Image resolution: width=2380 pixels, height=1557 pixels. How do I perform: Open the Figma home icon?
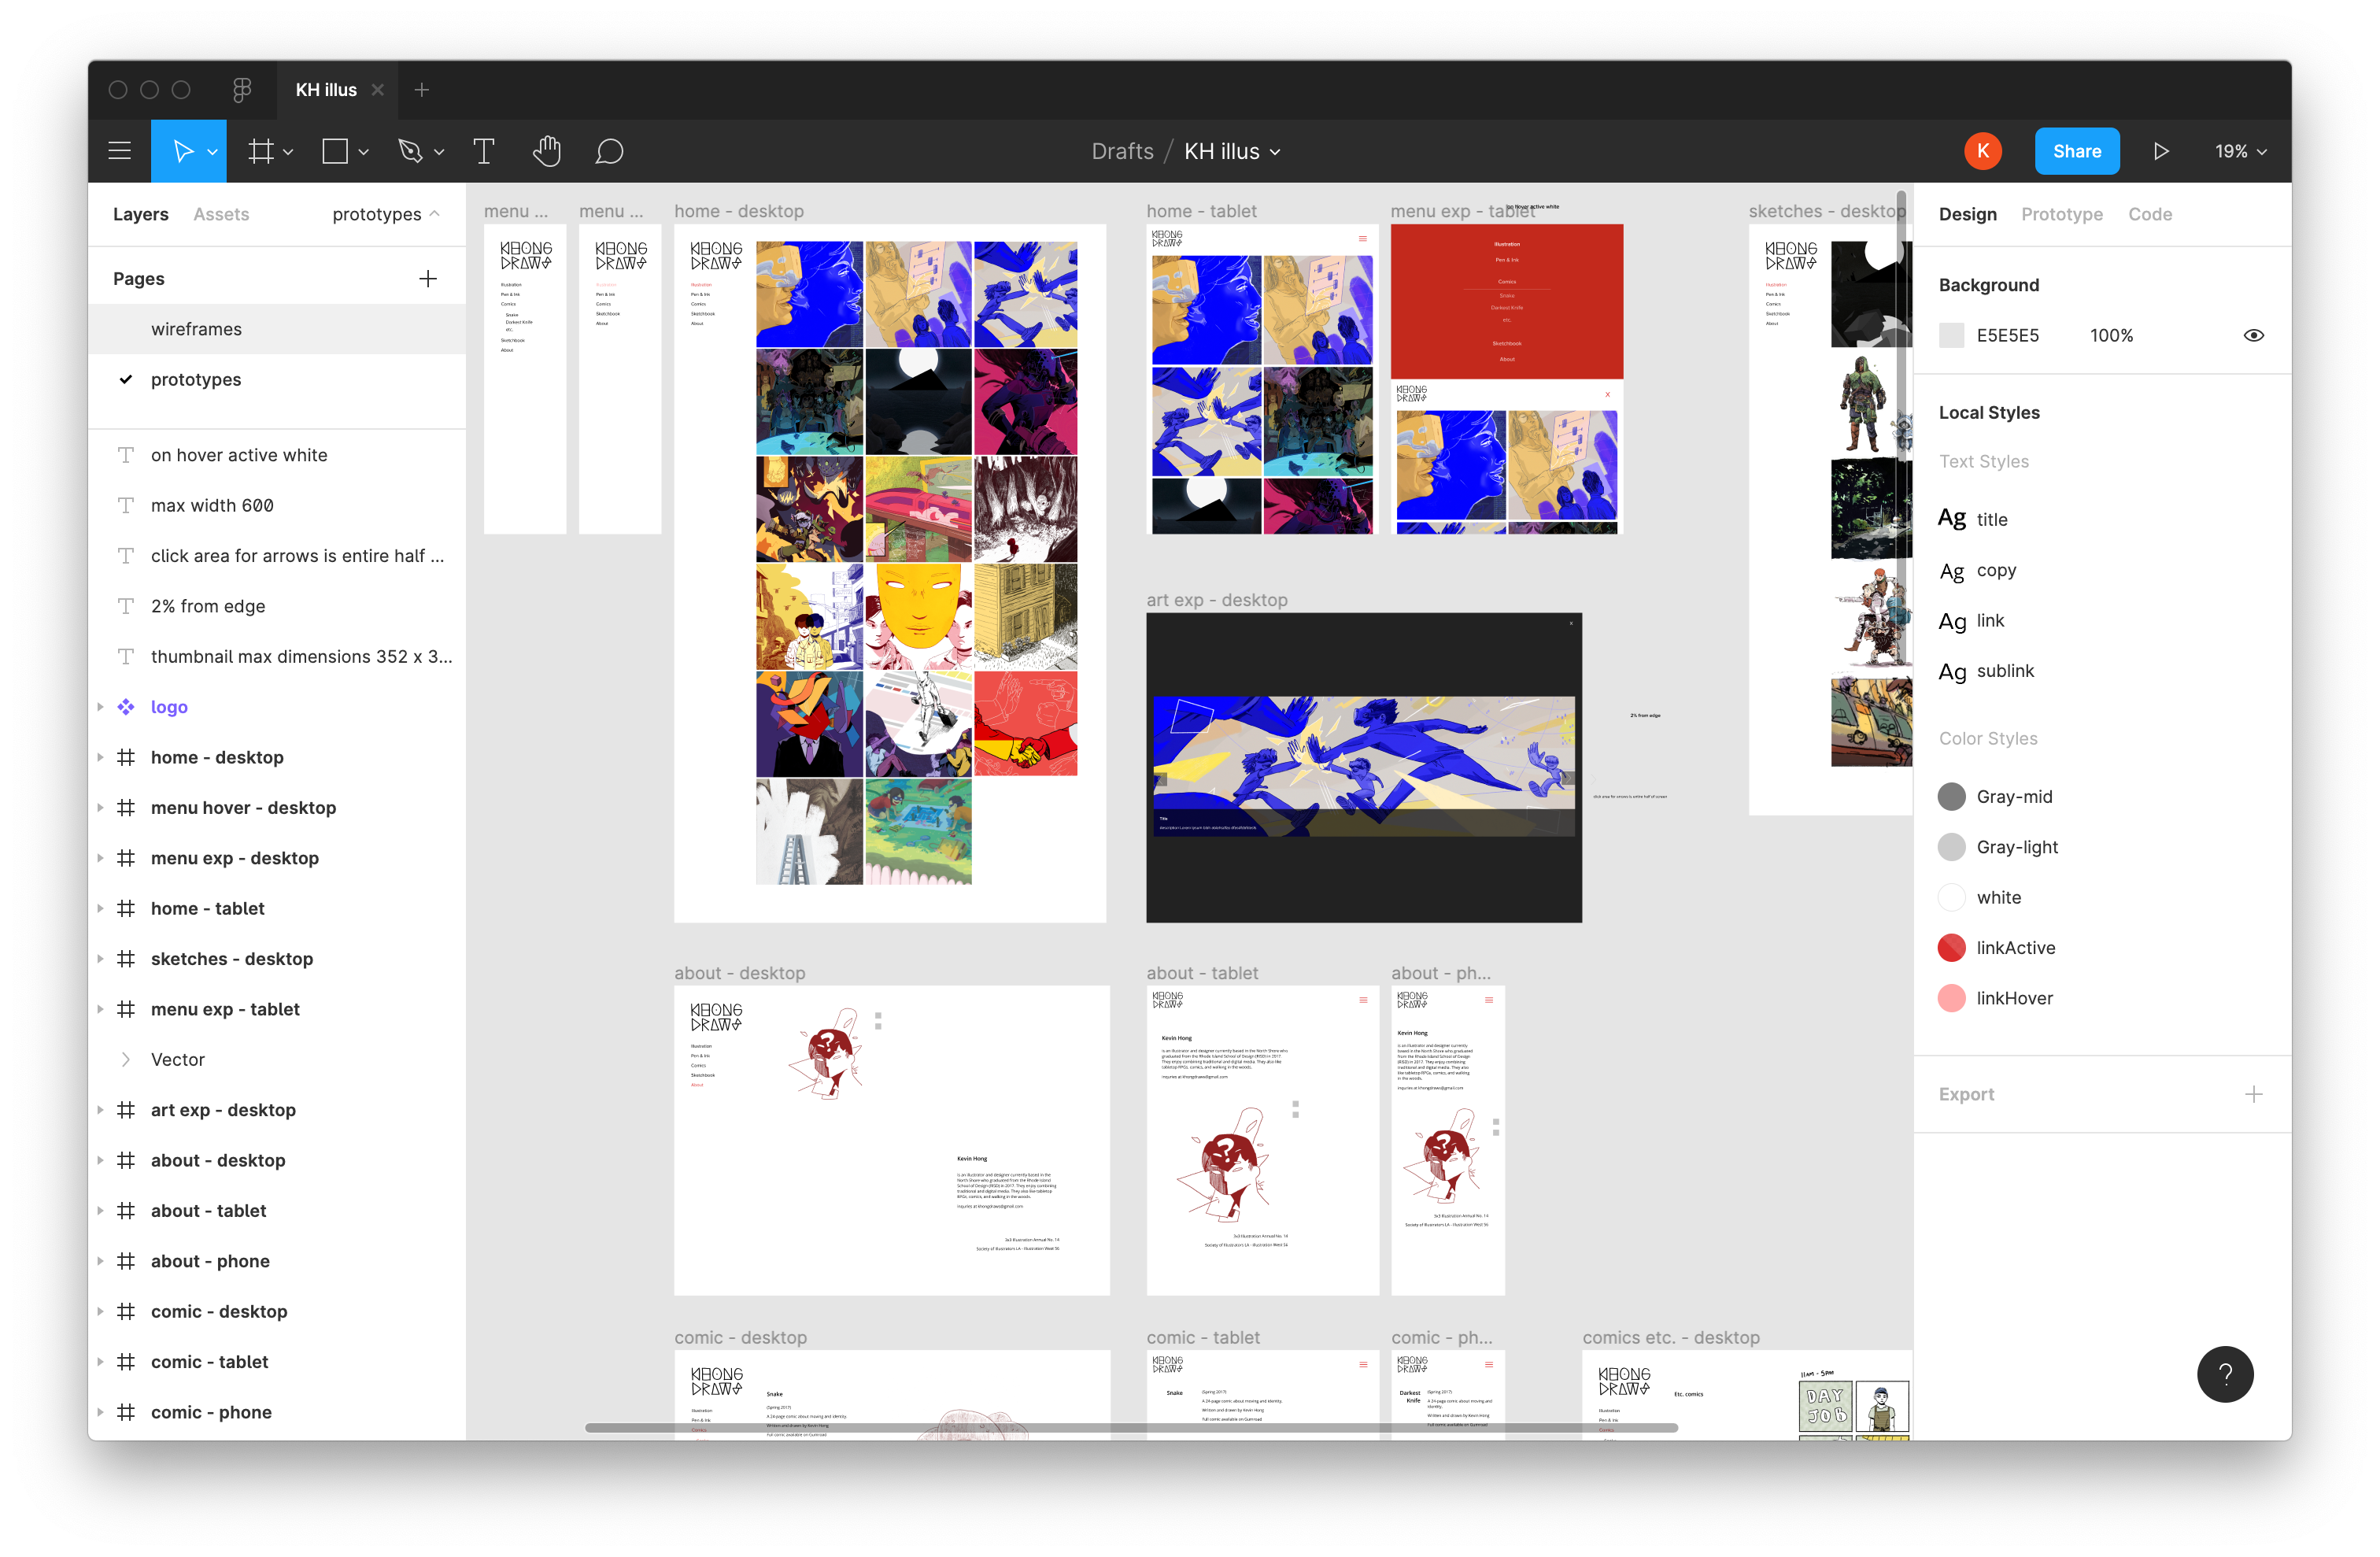(x=242, y=90)
